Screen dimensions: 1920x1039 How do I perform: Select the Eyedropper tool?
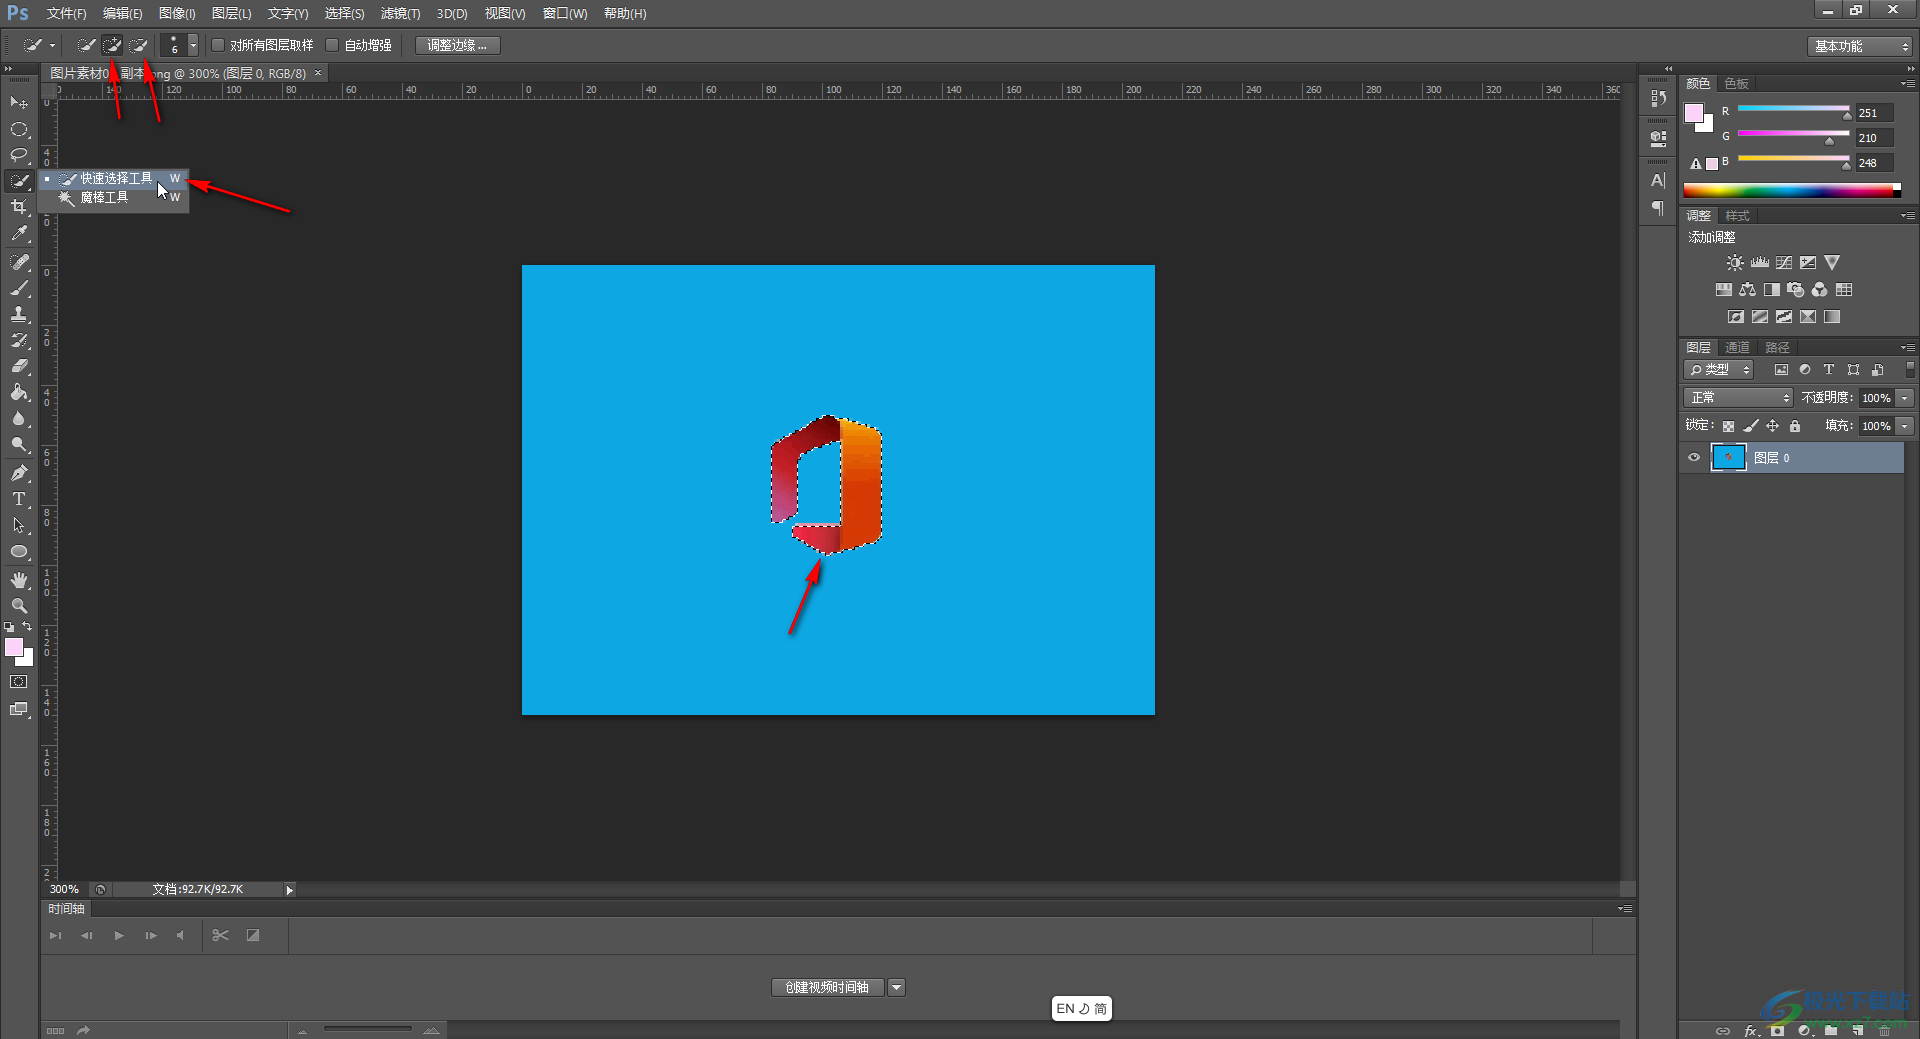point(19,234)
